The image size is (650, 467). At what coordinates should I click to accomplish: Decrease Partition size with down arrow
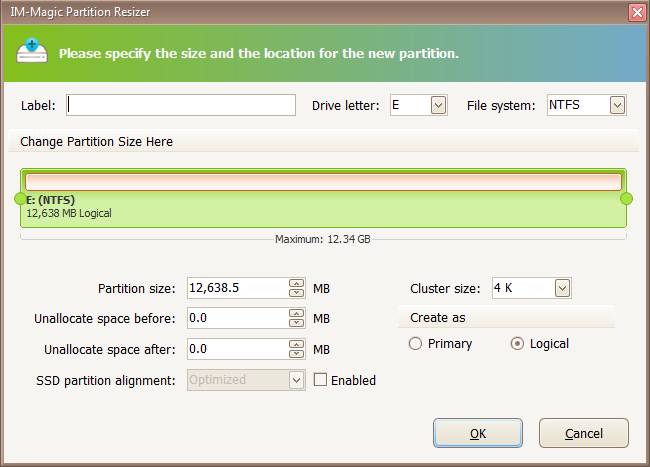point(296,293)
